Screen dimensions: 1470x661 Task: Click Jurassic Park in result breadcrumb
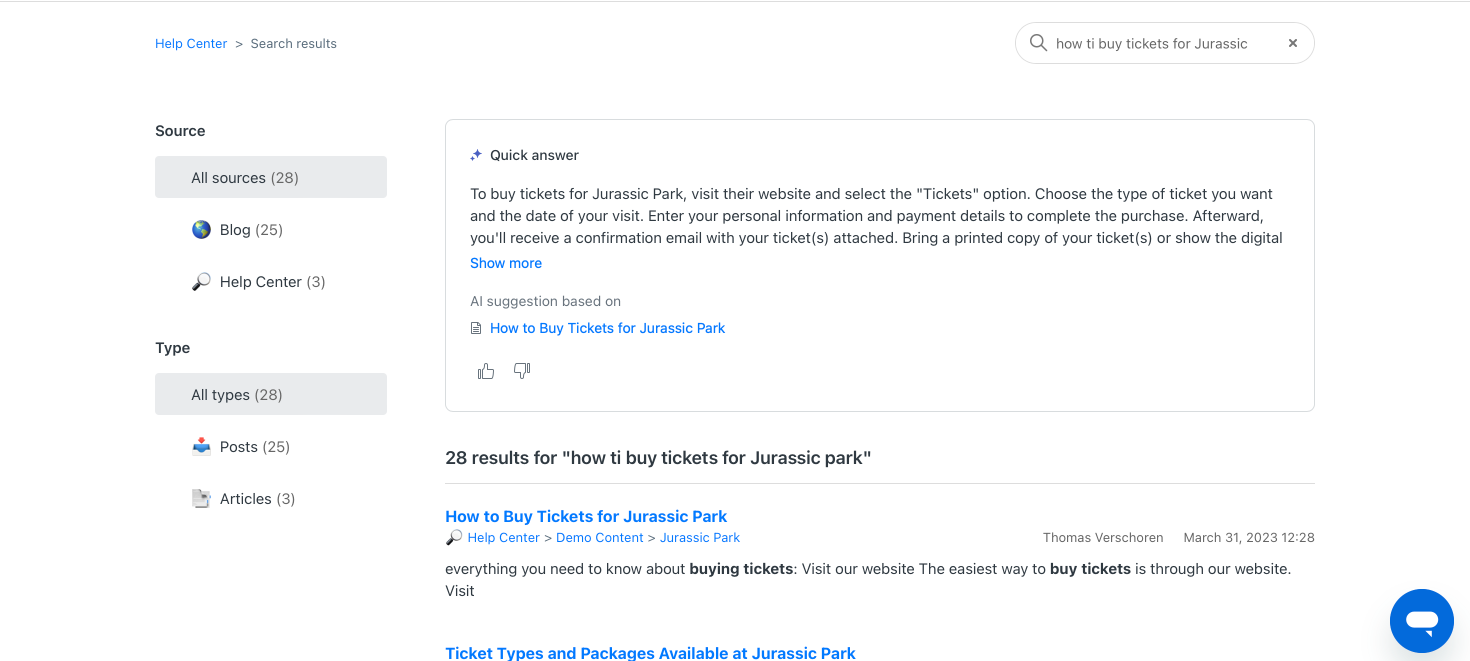(x=700, y=538)
